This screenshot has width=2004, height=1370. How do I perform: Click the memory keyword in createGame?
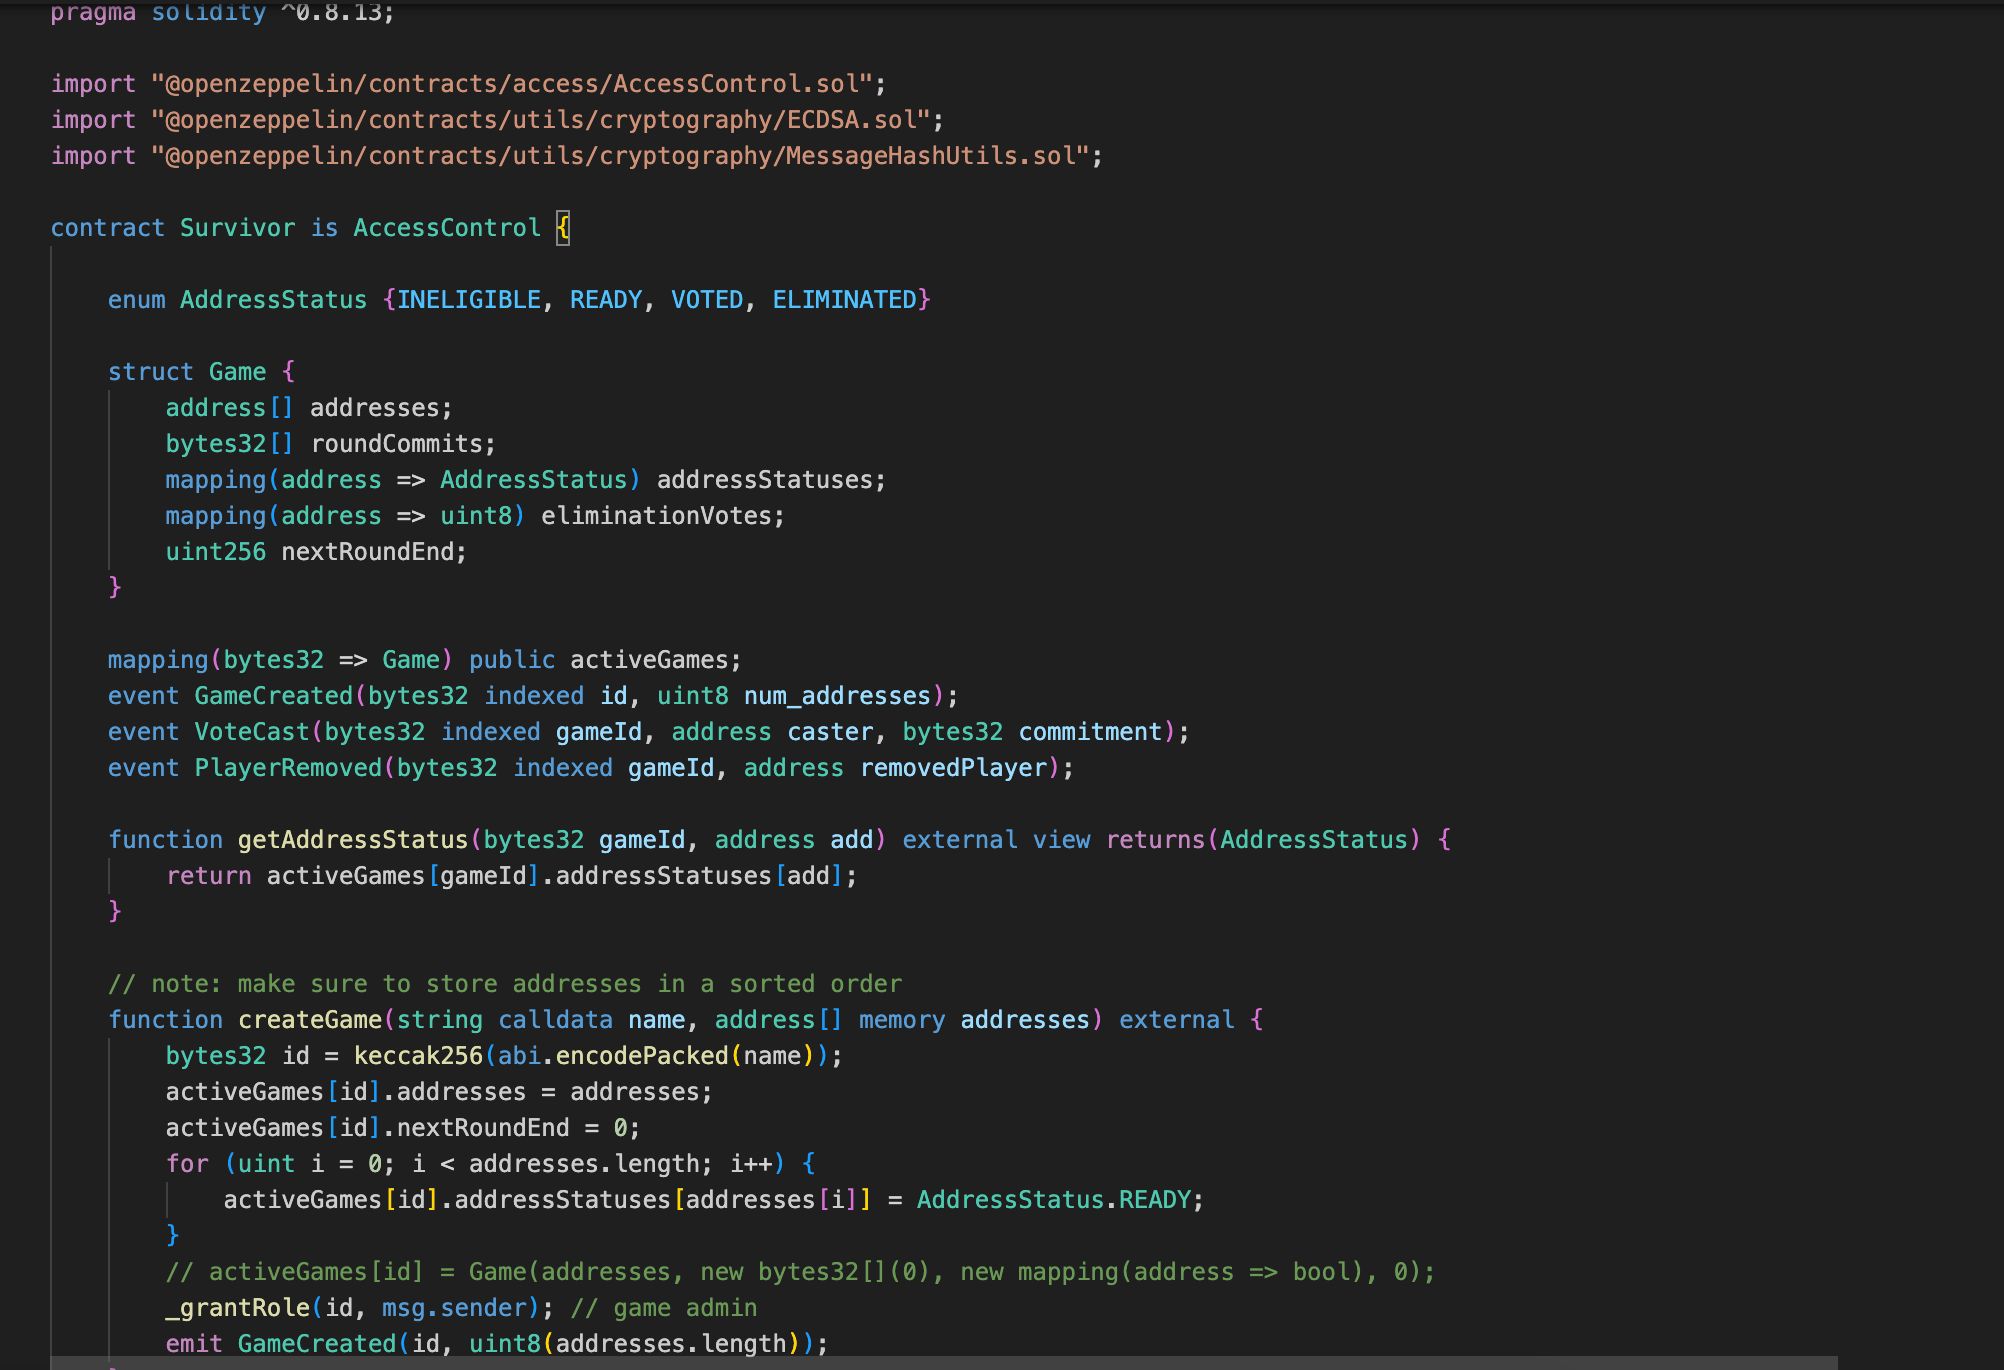click(902, 1020)
